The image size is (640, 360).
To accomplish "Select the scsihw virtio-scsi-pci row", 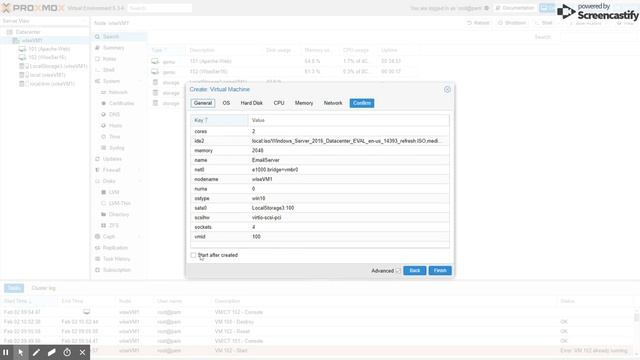I will tap(320, 218).
